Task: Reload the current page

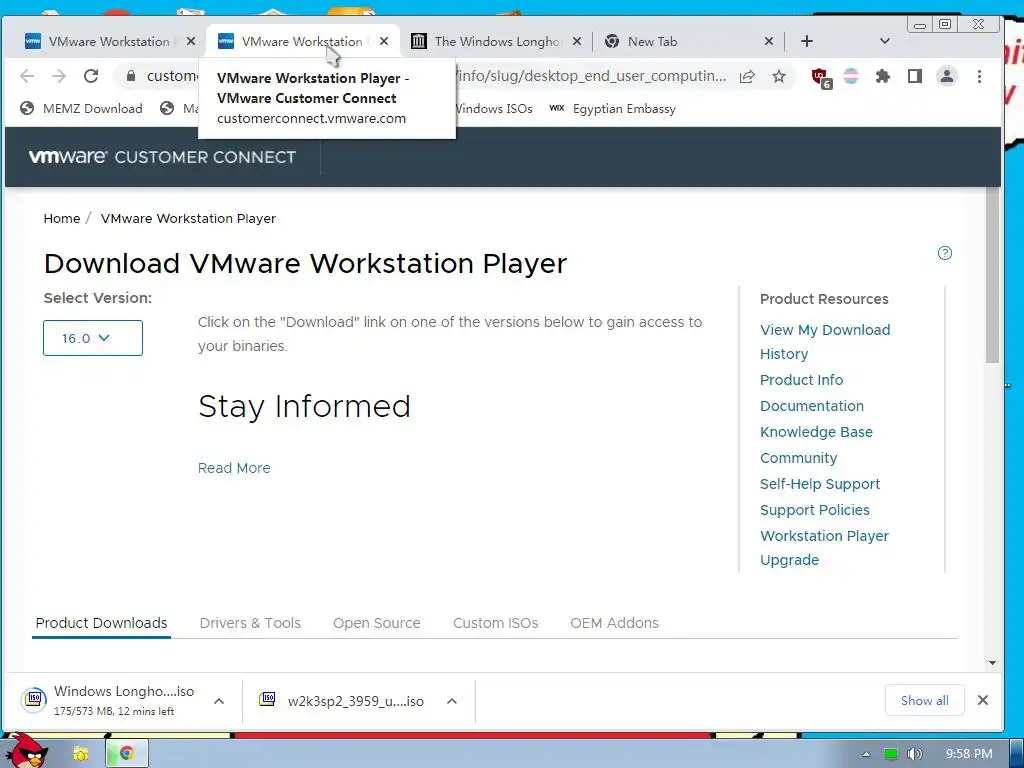Action: [x=91, y=76]
